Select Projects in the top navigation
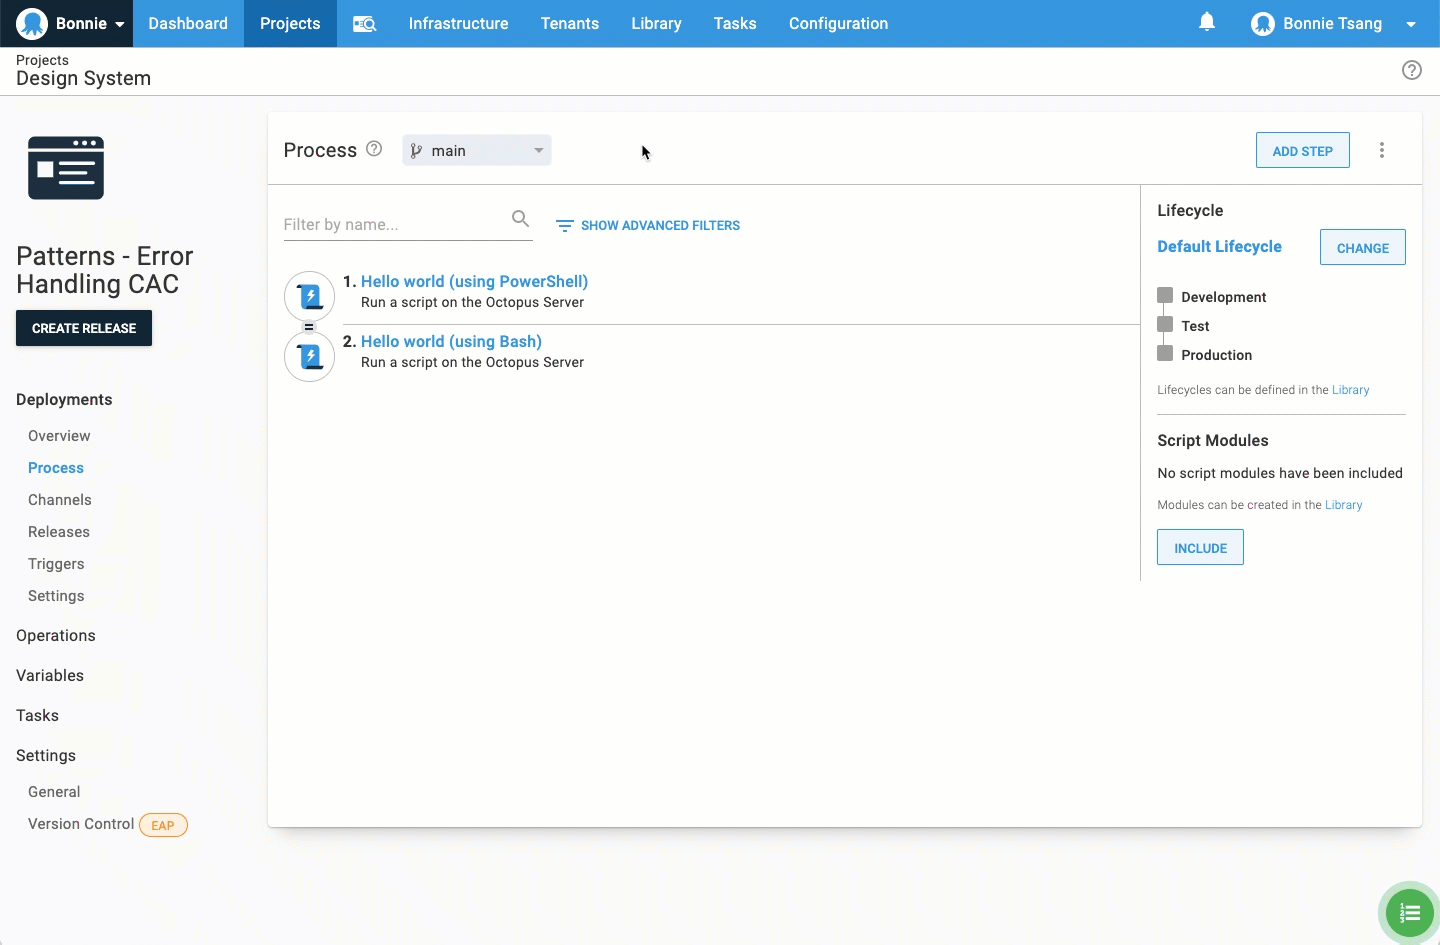Image resolution: width=1440 pixels, height=945 pixels. [290, 23]
